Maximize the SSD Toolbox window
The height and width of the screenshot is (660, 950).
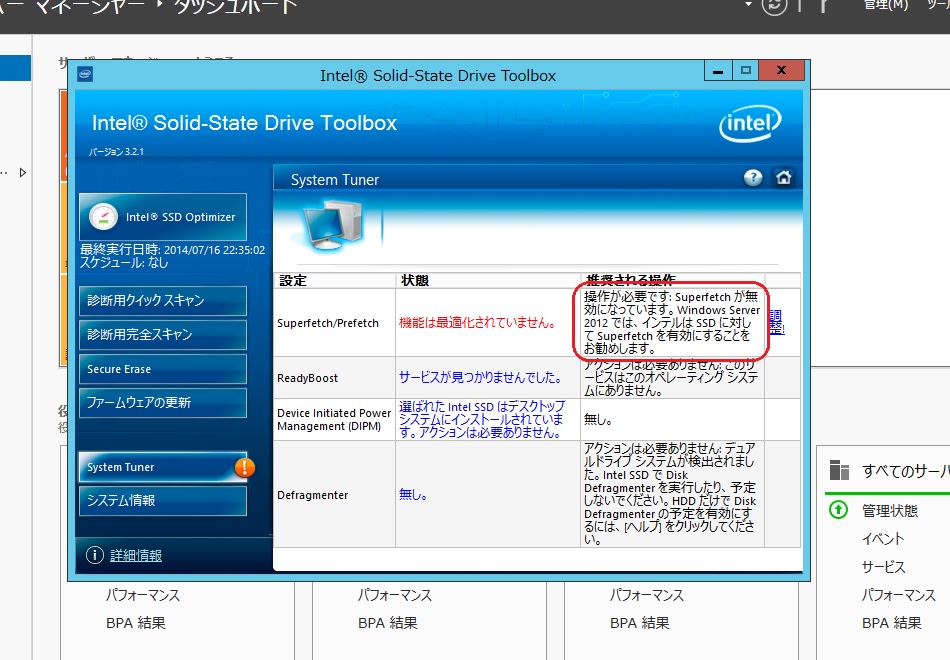click(x=746, y=70)
